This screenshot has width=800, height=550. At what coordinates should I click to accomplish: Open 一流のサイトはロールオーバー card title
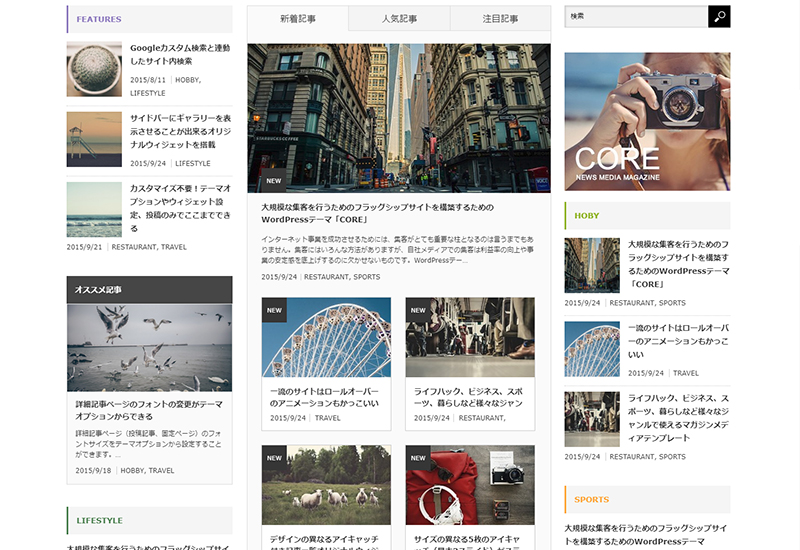[324, 397]
